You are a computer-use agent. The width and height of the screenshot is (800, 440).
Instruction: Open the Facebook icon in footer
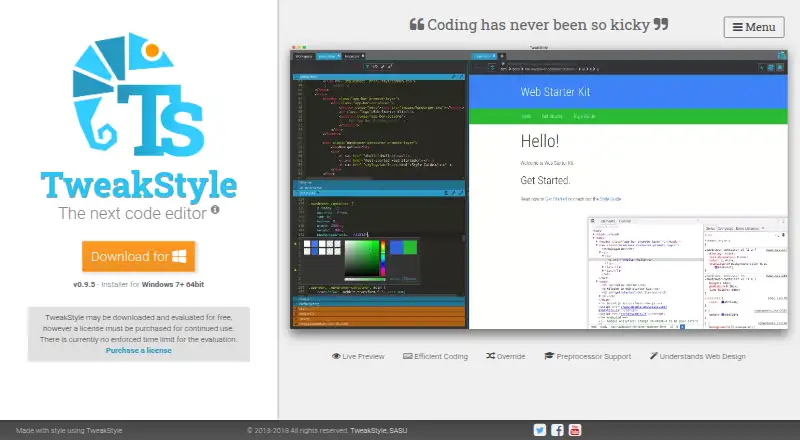click(557, 430)
